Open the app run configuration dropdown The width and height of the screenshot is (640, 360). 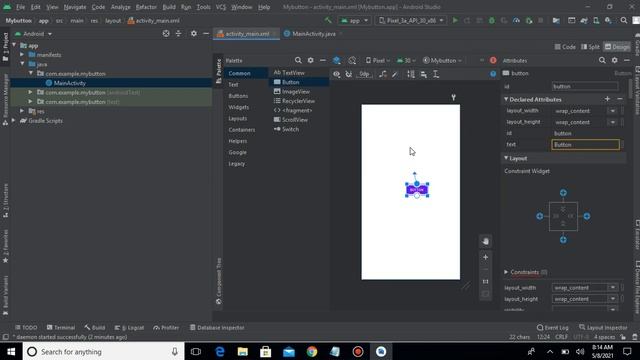click(x=354, y=20)
